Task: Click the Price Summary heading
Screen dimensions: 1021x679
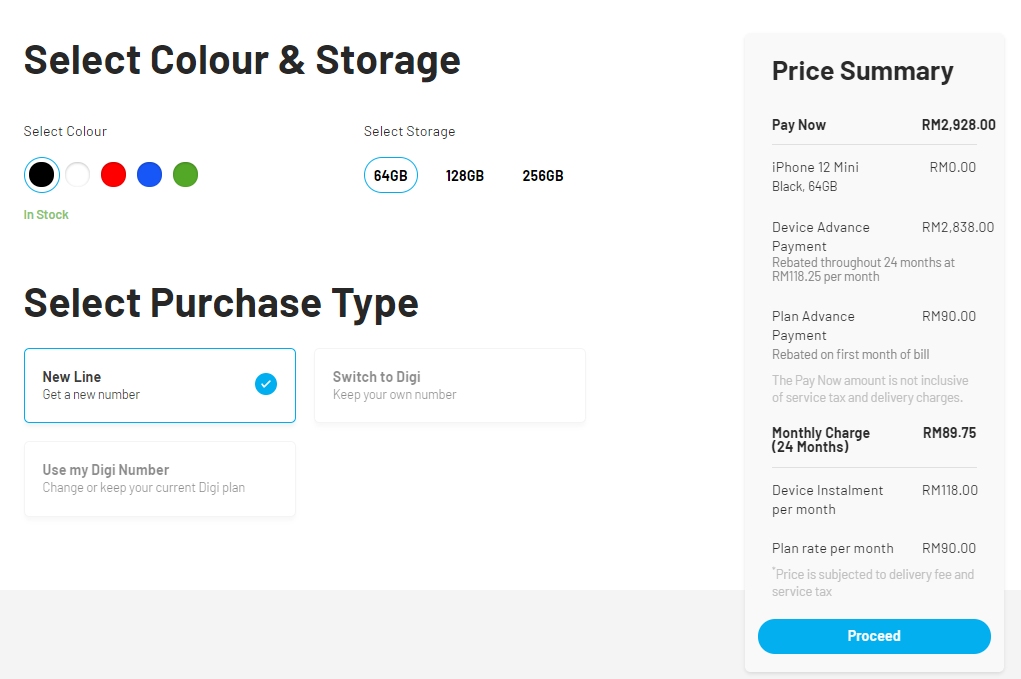Action: (862, 71)
